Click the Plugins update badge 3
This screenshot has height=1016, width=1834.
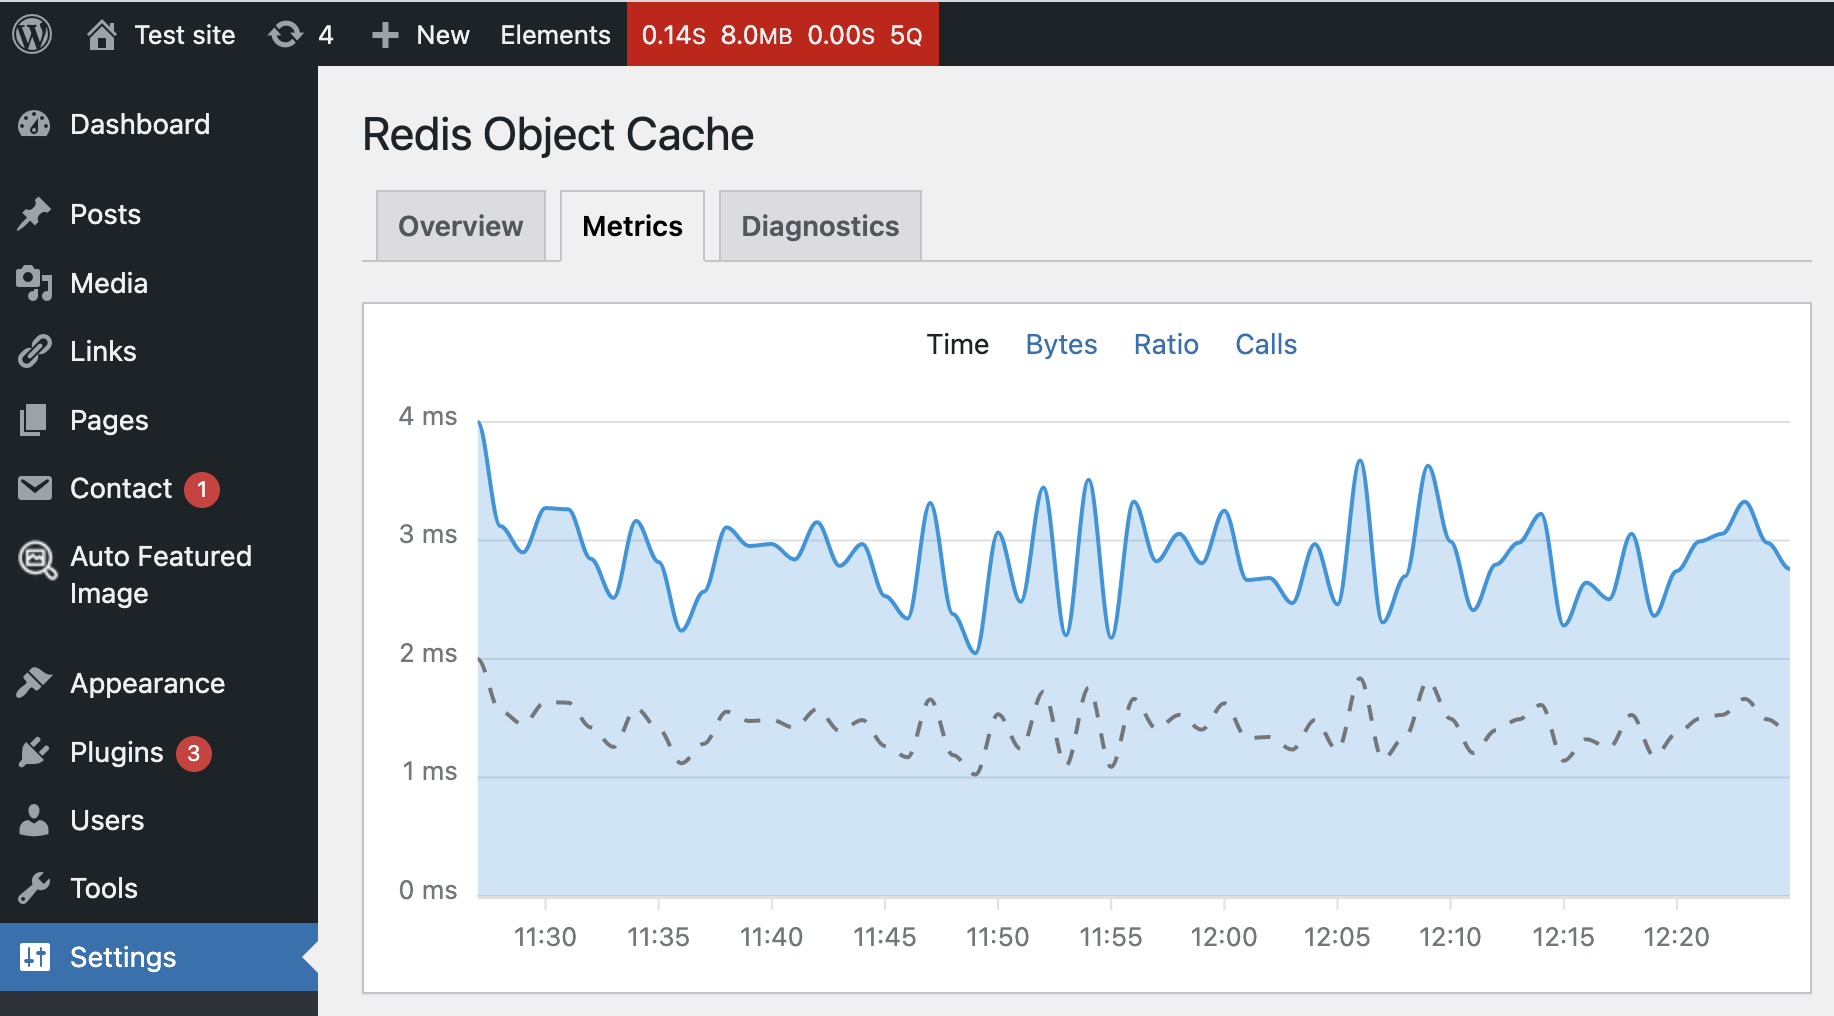[x=194, y=753]
